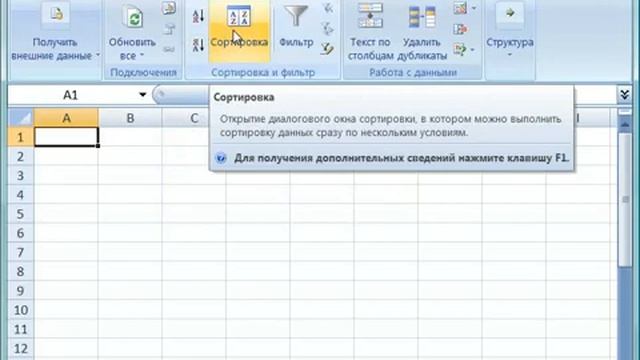The height and width of the screenshot is (360, 640).
Task: Open advanced filter options icon
Action: (x=327, y=49)
